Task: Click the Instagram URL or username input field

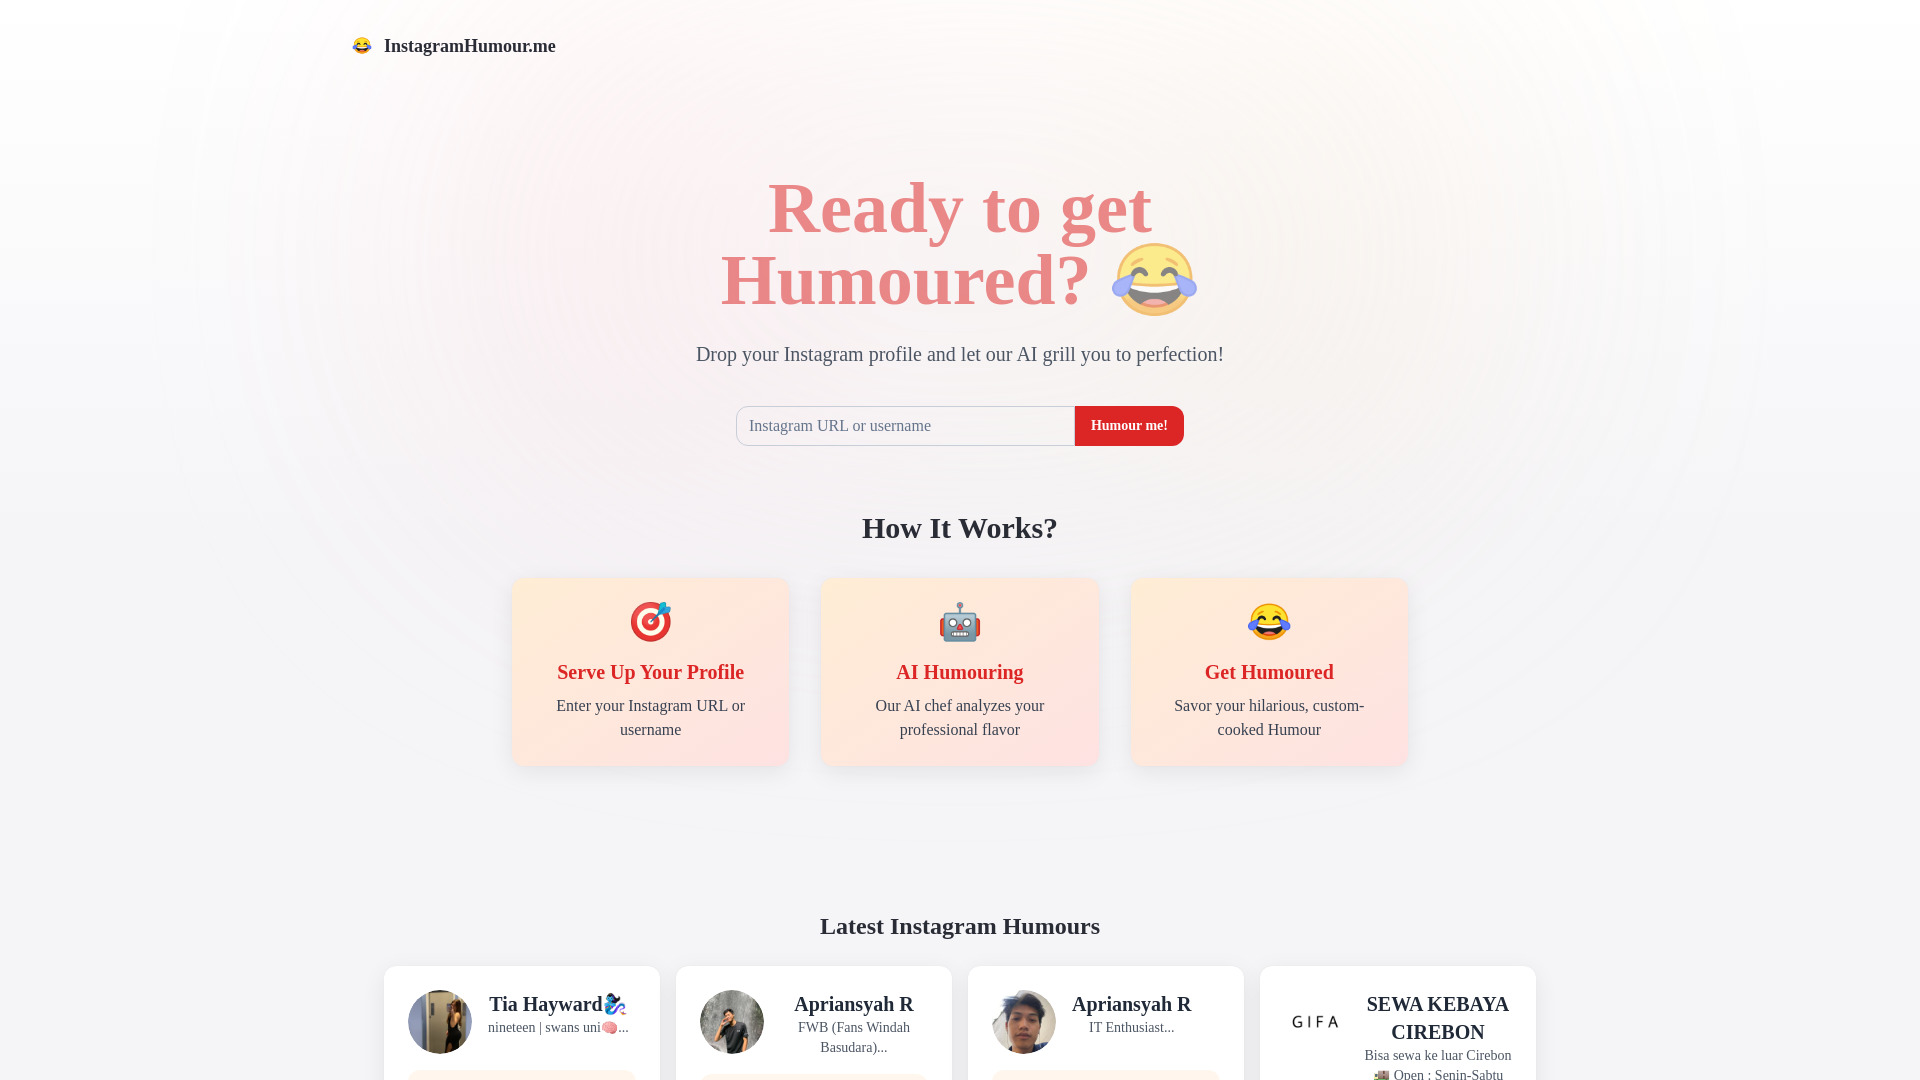Action: [x=905, y=426]
